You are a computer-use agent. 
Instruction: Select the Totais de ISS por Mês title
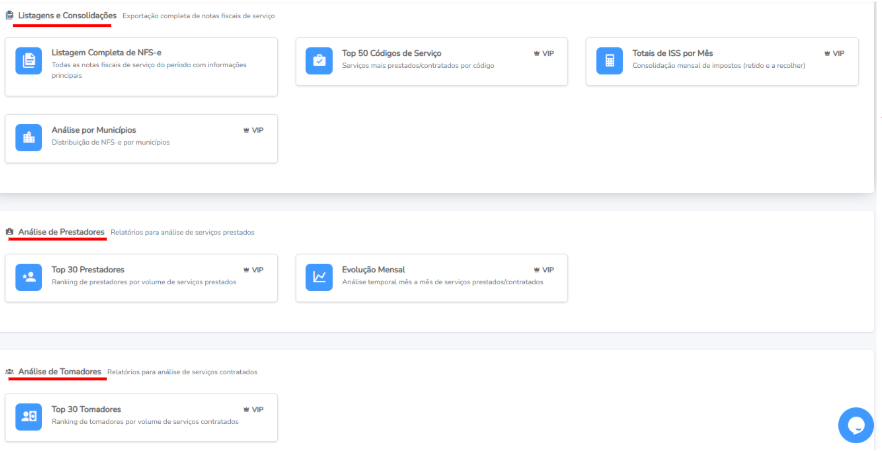tap(673, 53)
